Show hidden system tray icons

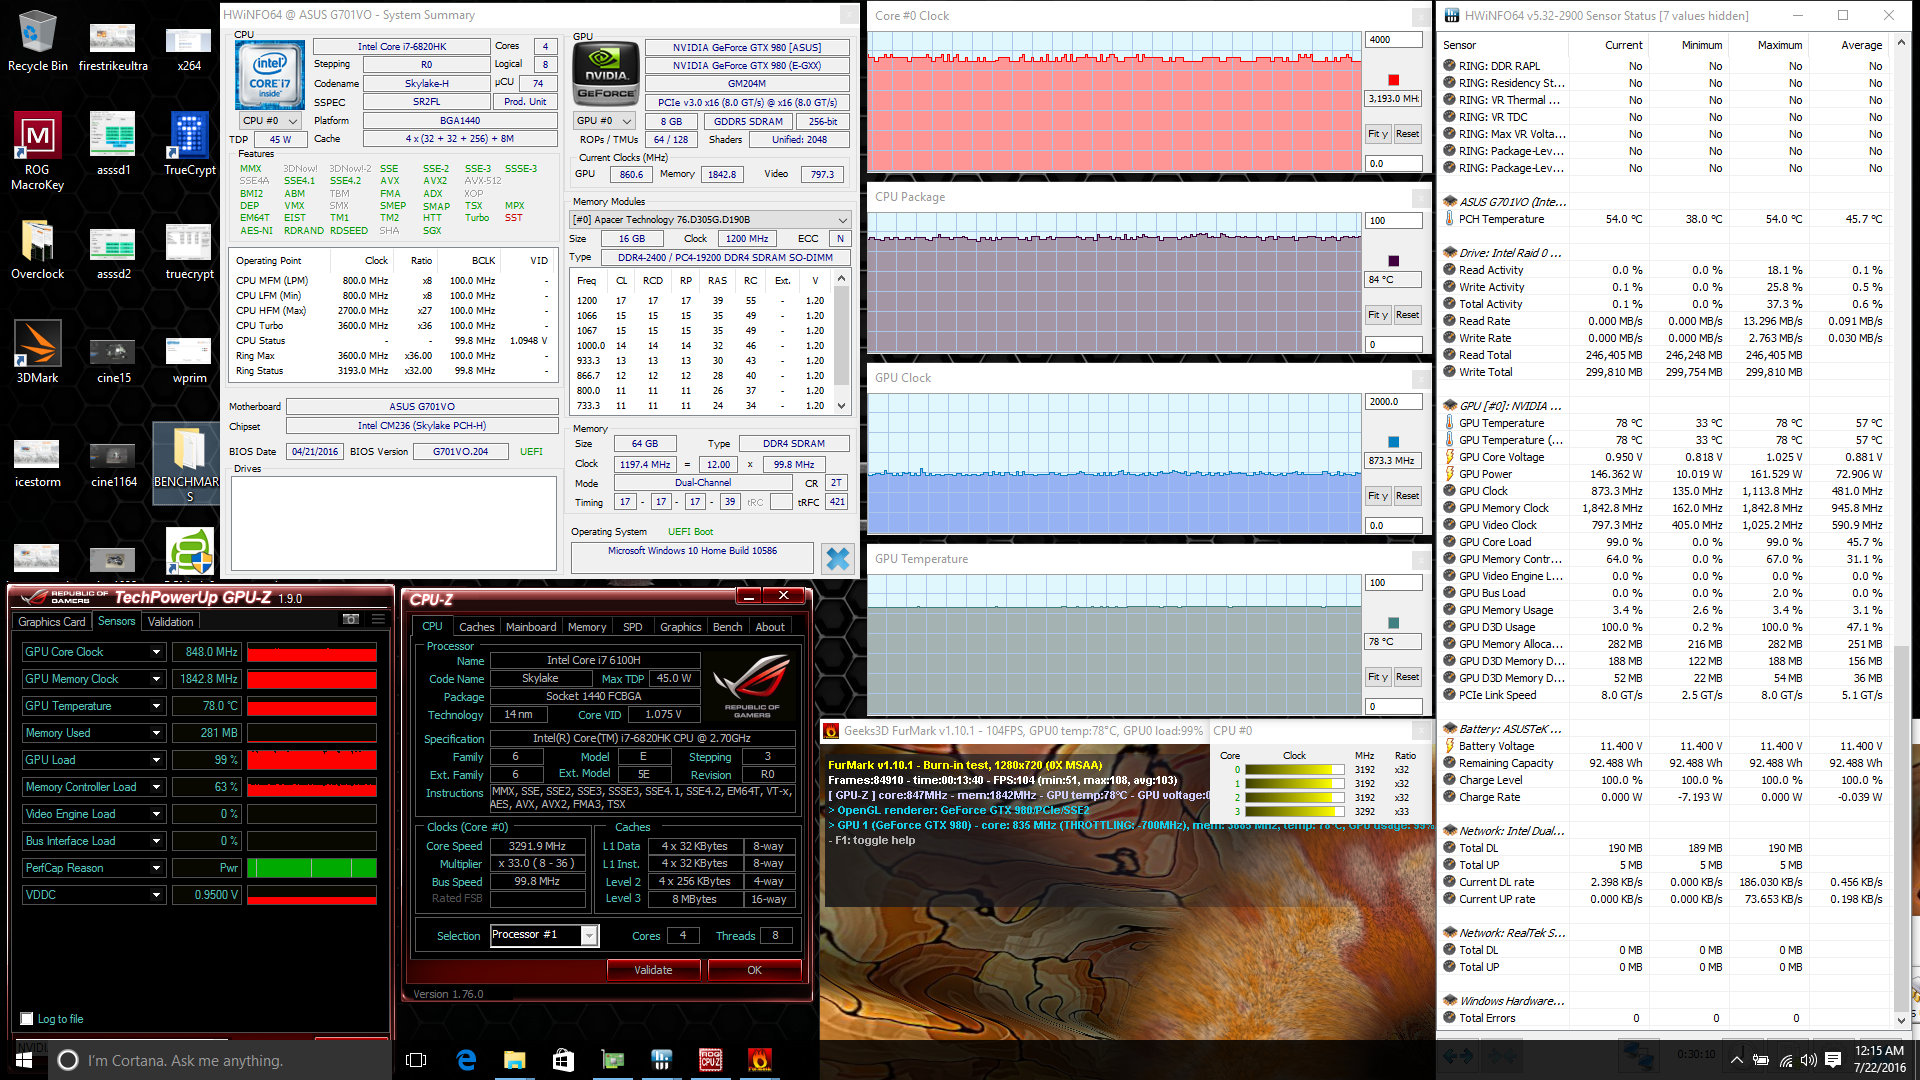tap(1737, 1060)
